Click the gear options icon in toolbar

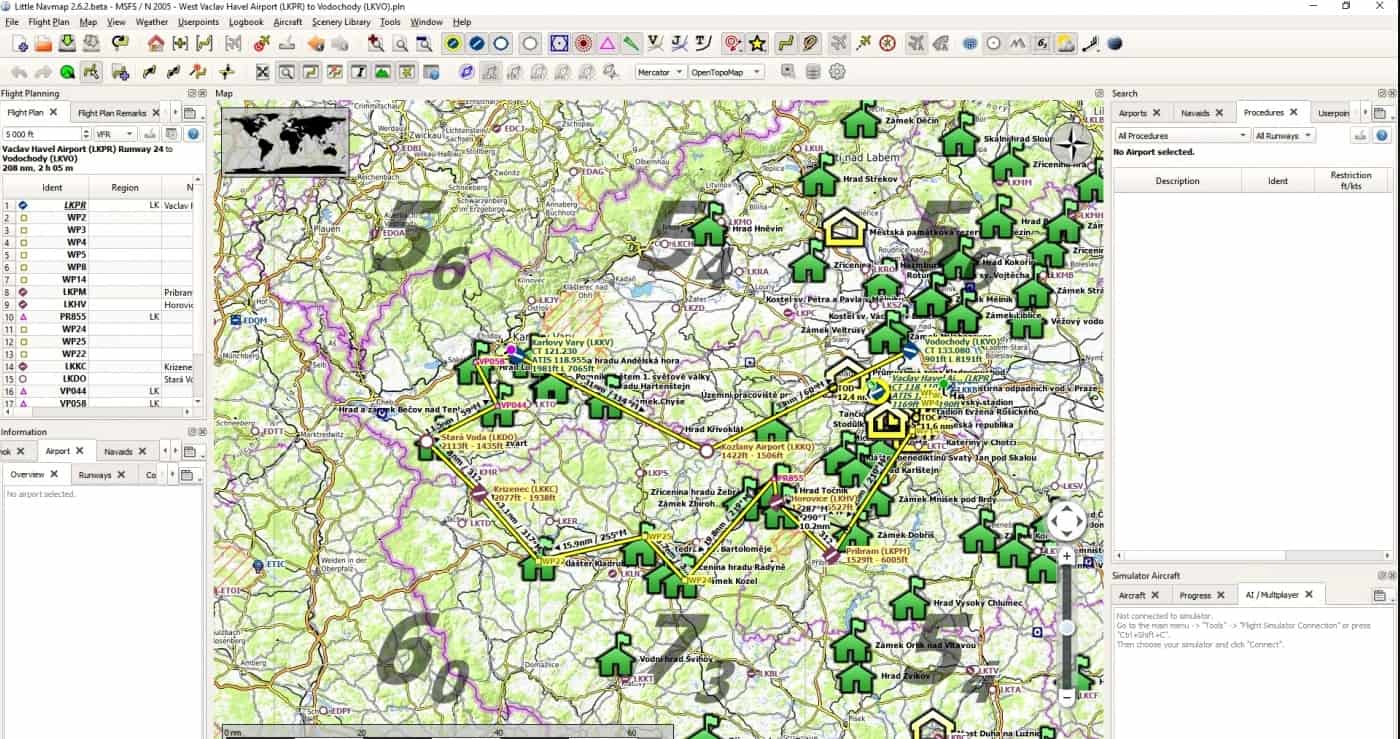(x=837, y=72)
